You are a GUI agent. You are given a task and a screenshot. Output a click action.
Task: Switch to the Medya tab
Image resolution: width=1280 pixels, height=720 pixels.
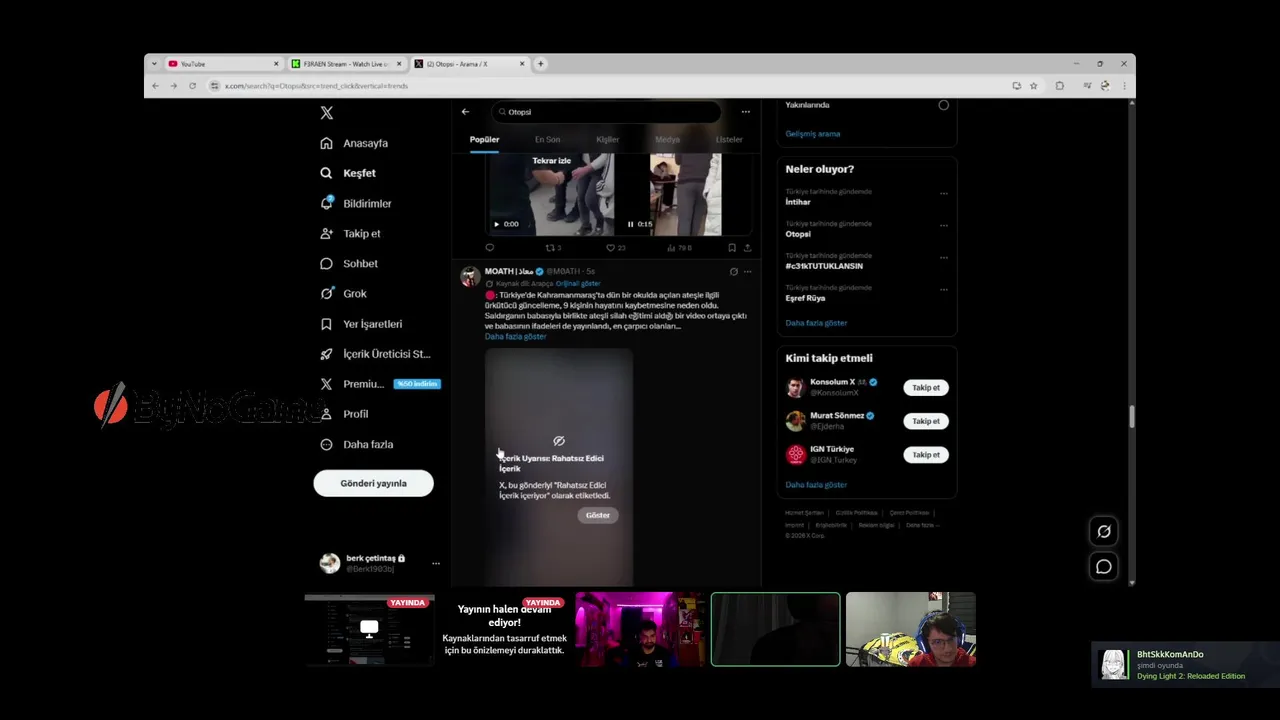(667, 140)
